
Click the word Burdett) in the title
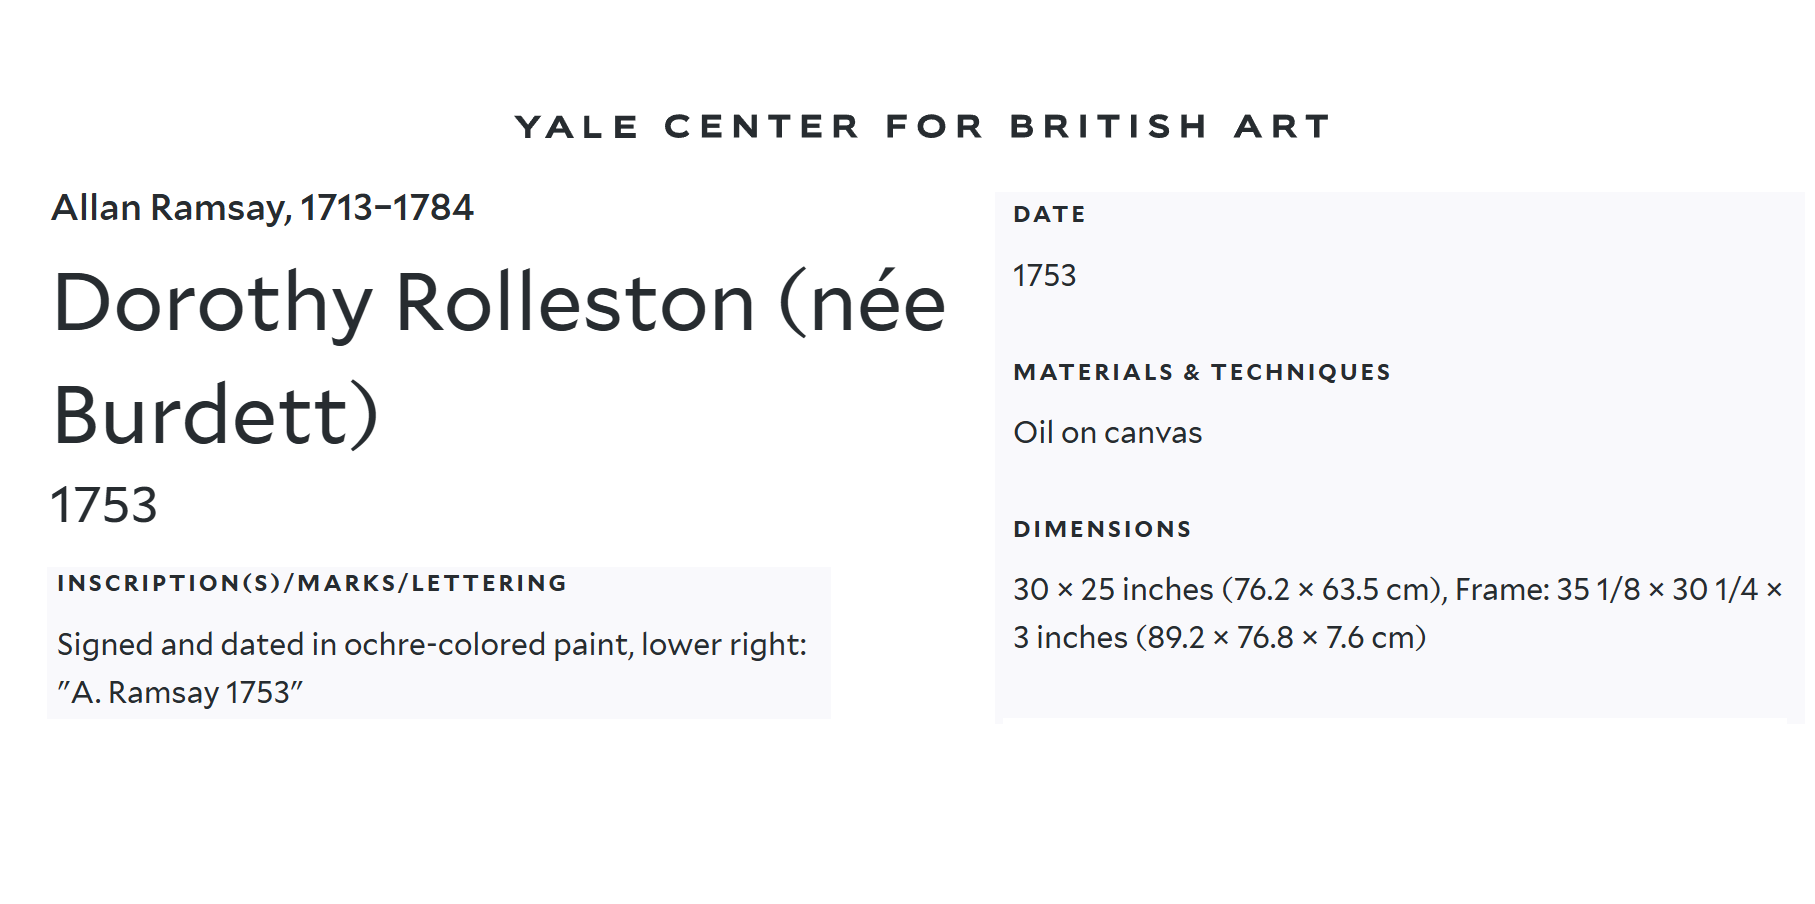216,415
